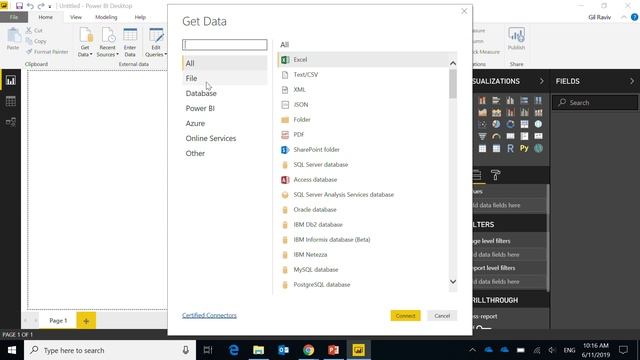Open Chrome from the taskbar

pyautogui.click(x=308, y=350)
